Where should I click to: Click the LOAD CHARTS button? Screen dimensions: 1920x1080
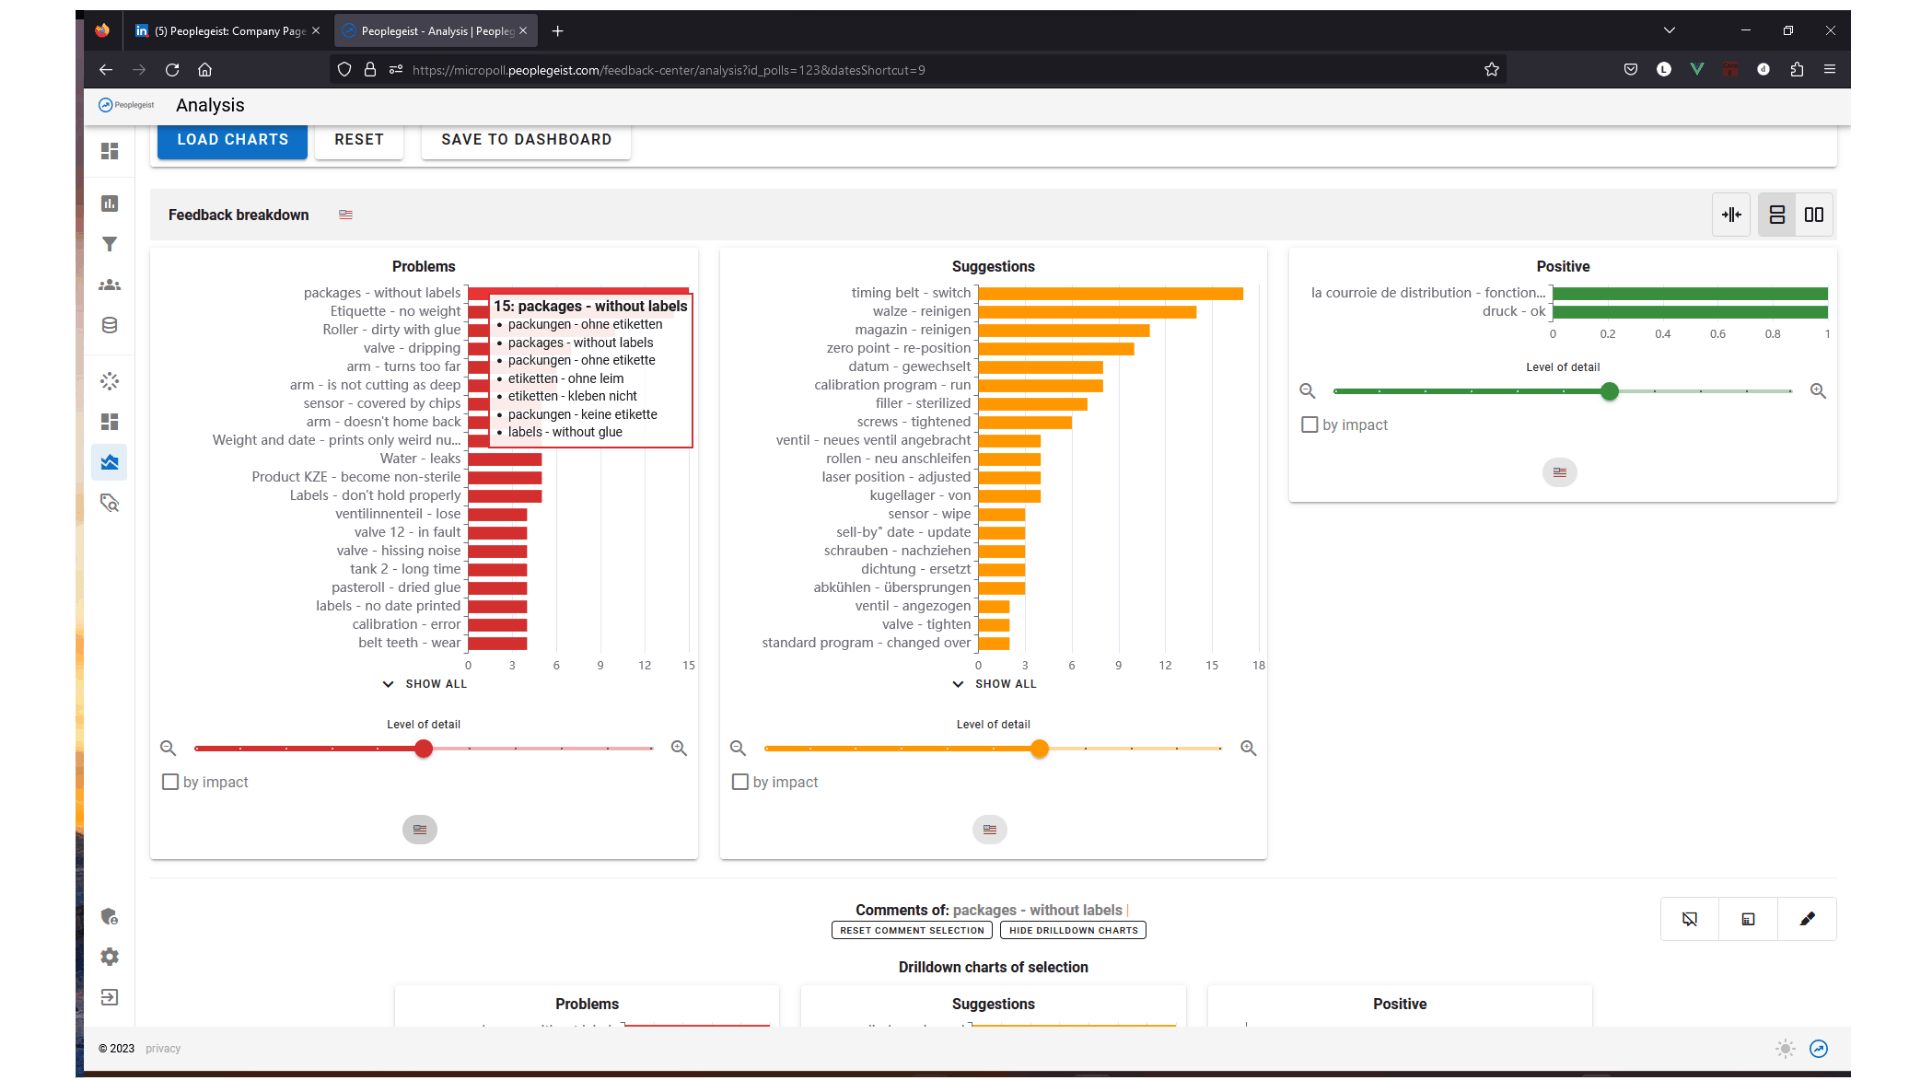[231, 140]
